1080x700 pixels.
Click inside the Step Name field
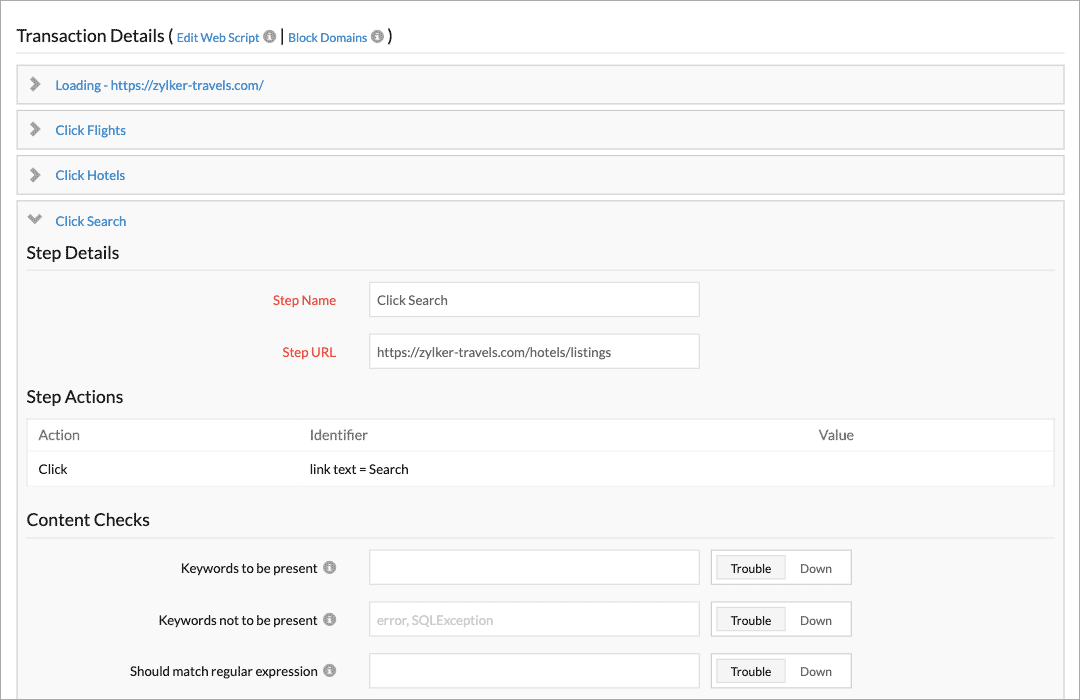[x=533, y=299]
